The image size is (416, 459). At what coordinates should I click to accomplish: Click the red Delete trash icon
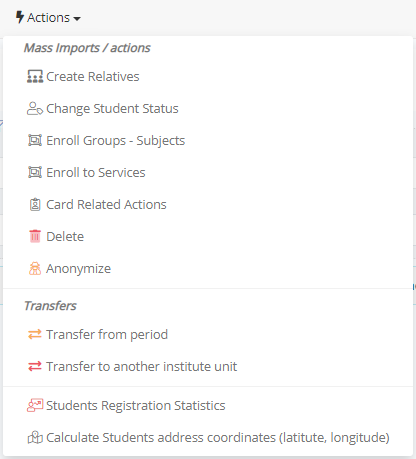[x=35, y=236]
